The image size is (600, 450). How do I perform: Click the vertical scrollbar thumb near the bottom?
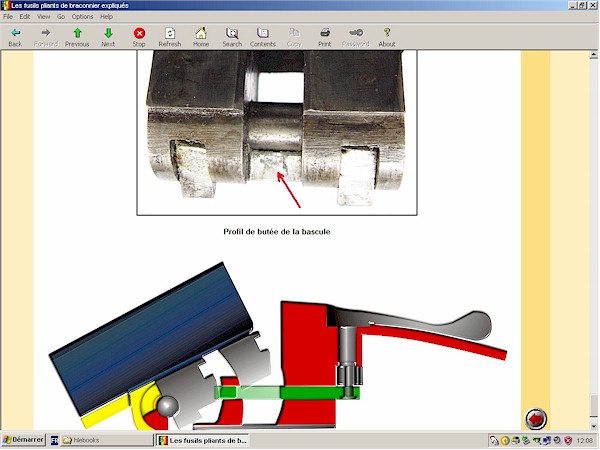(593, 406)
